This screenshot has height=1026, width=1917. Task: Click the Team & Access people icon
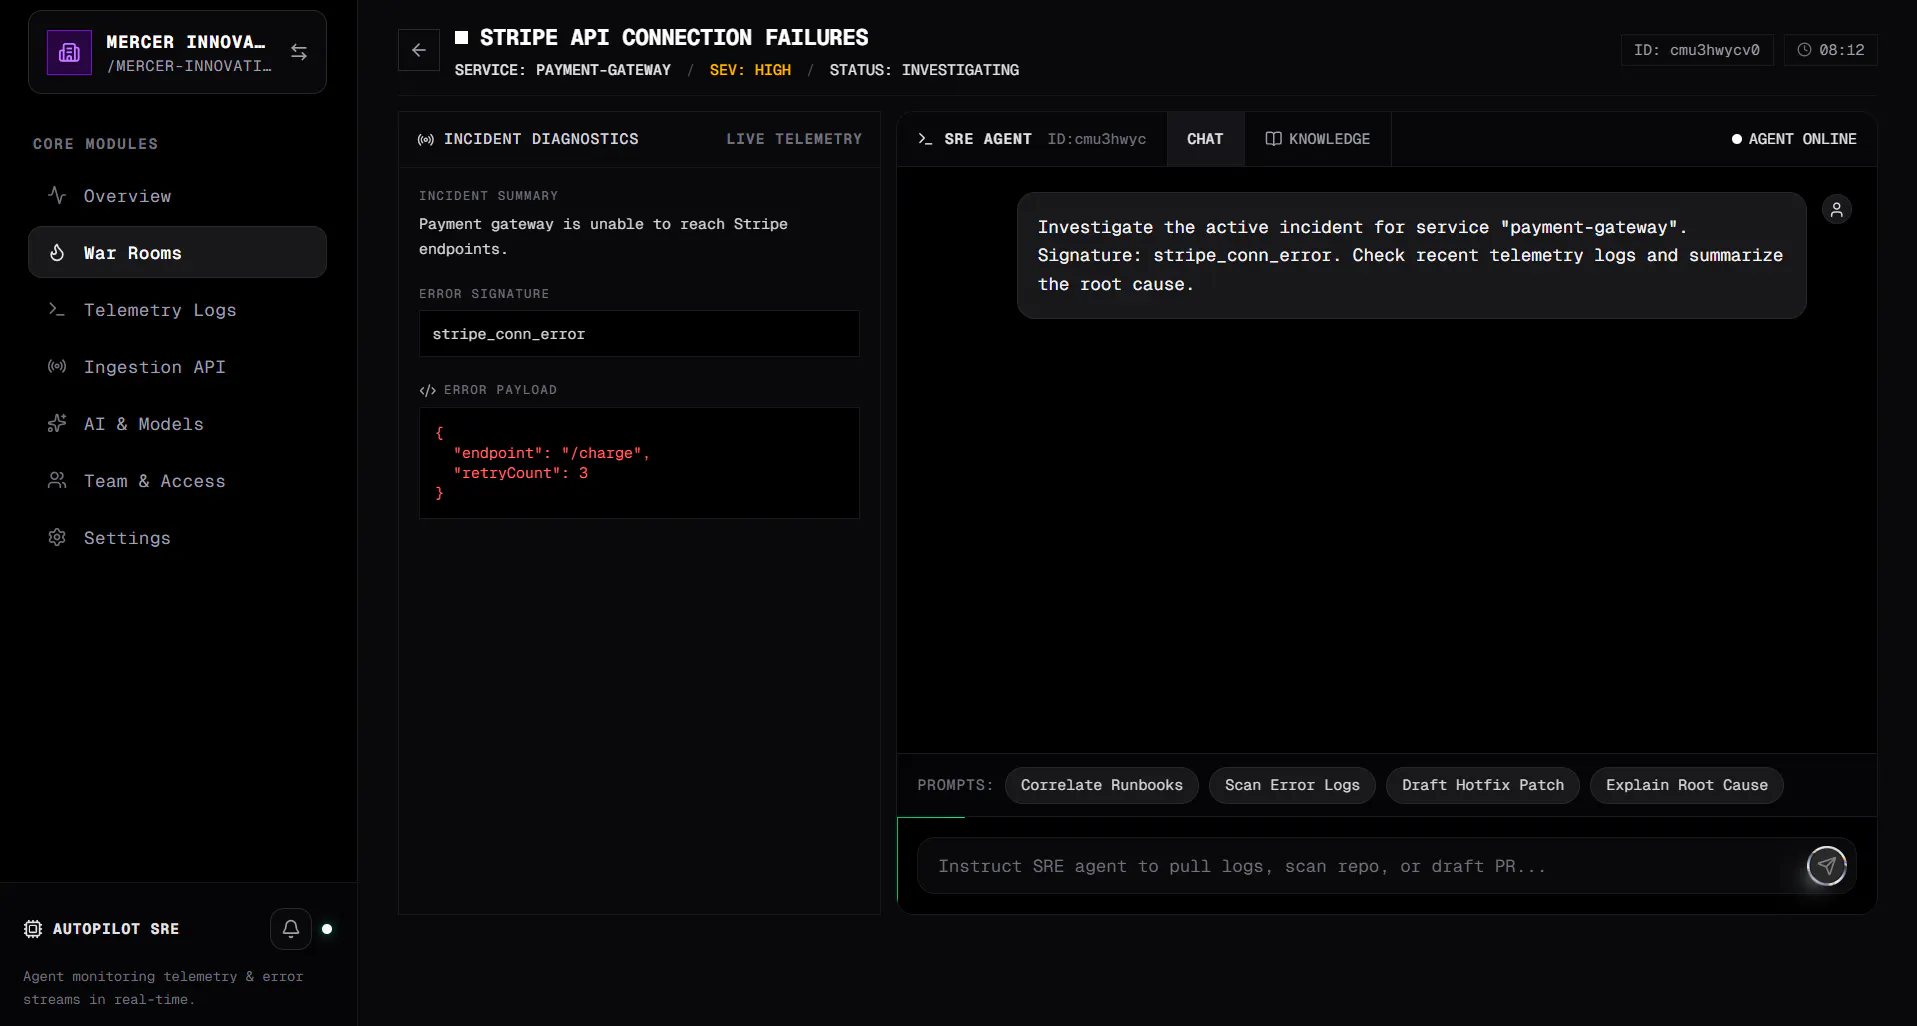(57, 481)
